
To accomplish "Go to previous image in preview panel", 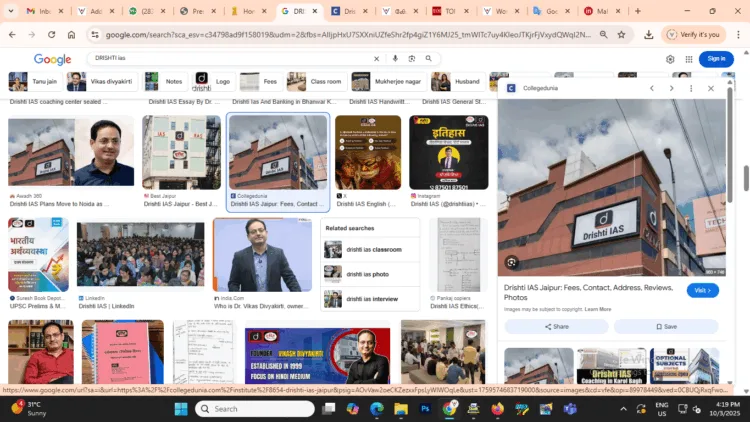I will coord(651,88).
